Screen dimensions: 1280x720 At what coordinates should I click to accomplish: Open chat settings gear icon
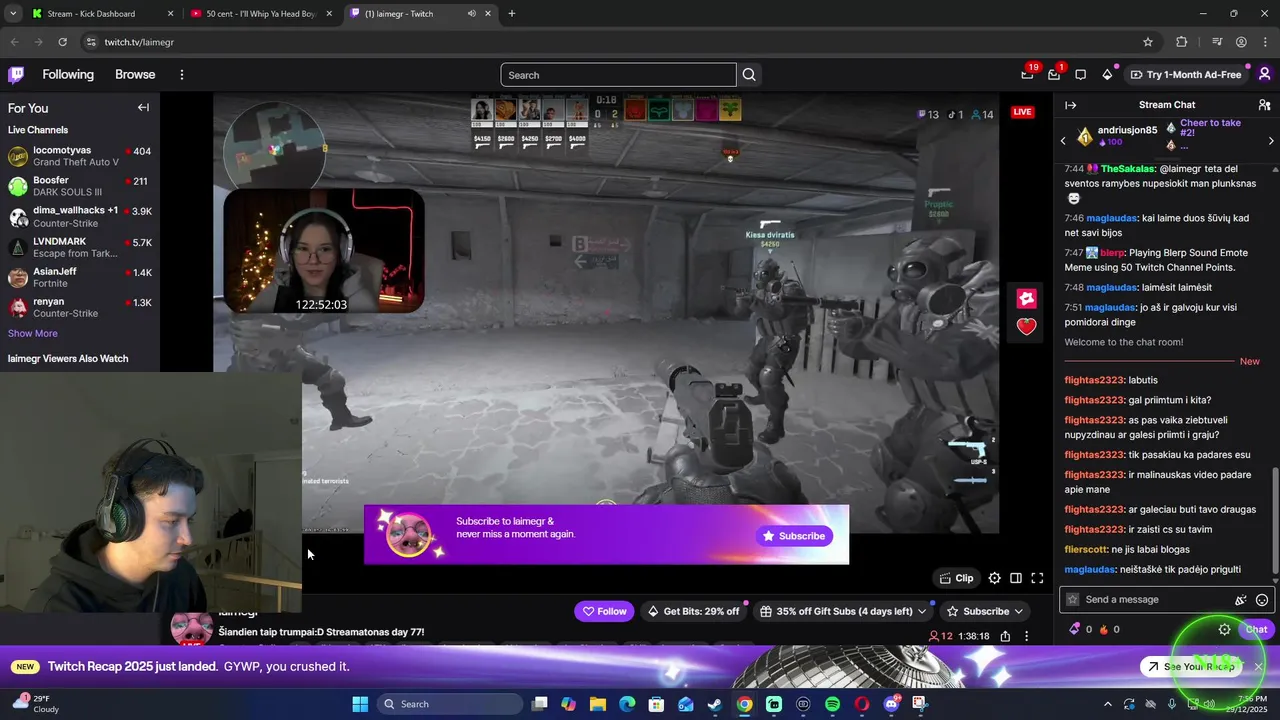click(x=1224, y=629)
